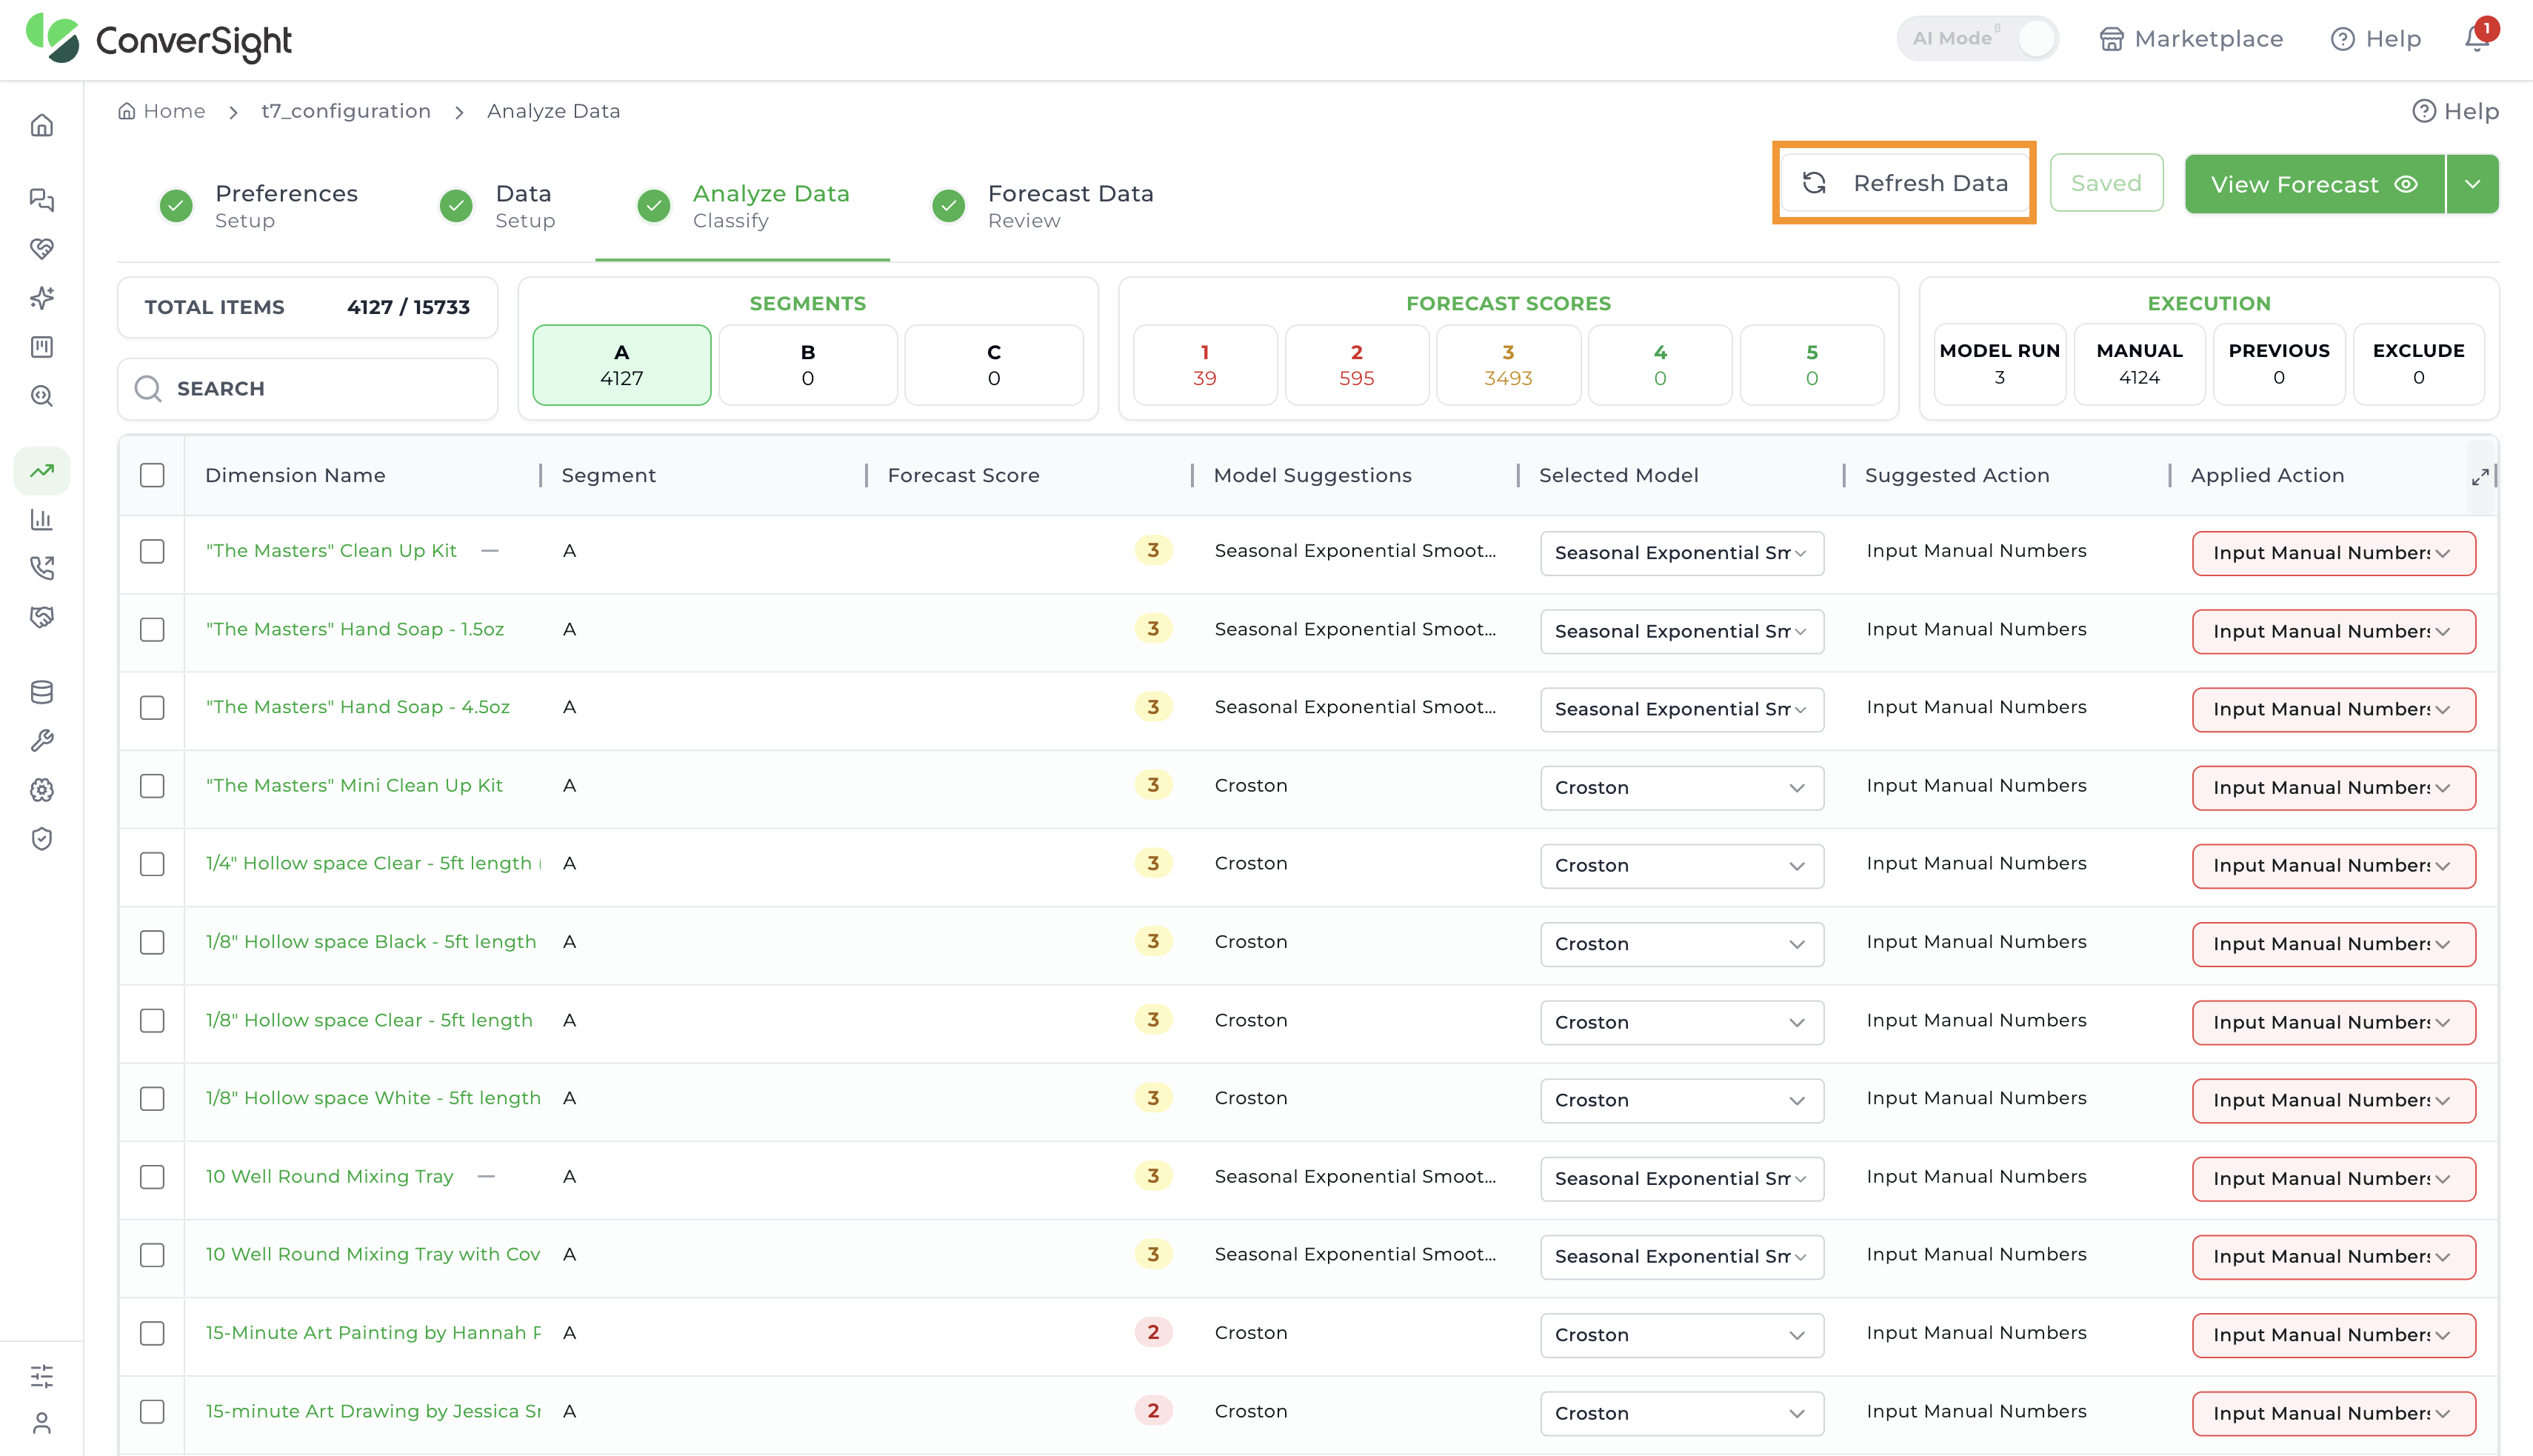The width and height of the screenshot is (2533, 1456).
Task: Open the View Forecast dropdown arrow
Action: tap(2472, 184)
